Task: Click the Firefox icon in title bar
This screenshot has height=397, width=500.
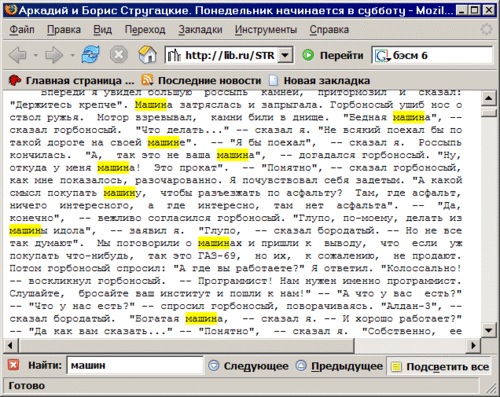Action: click(x=11, y=10)
